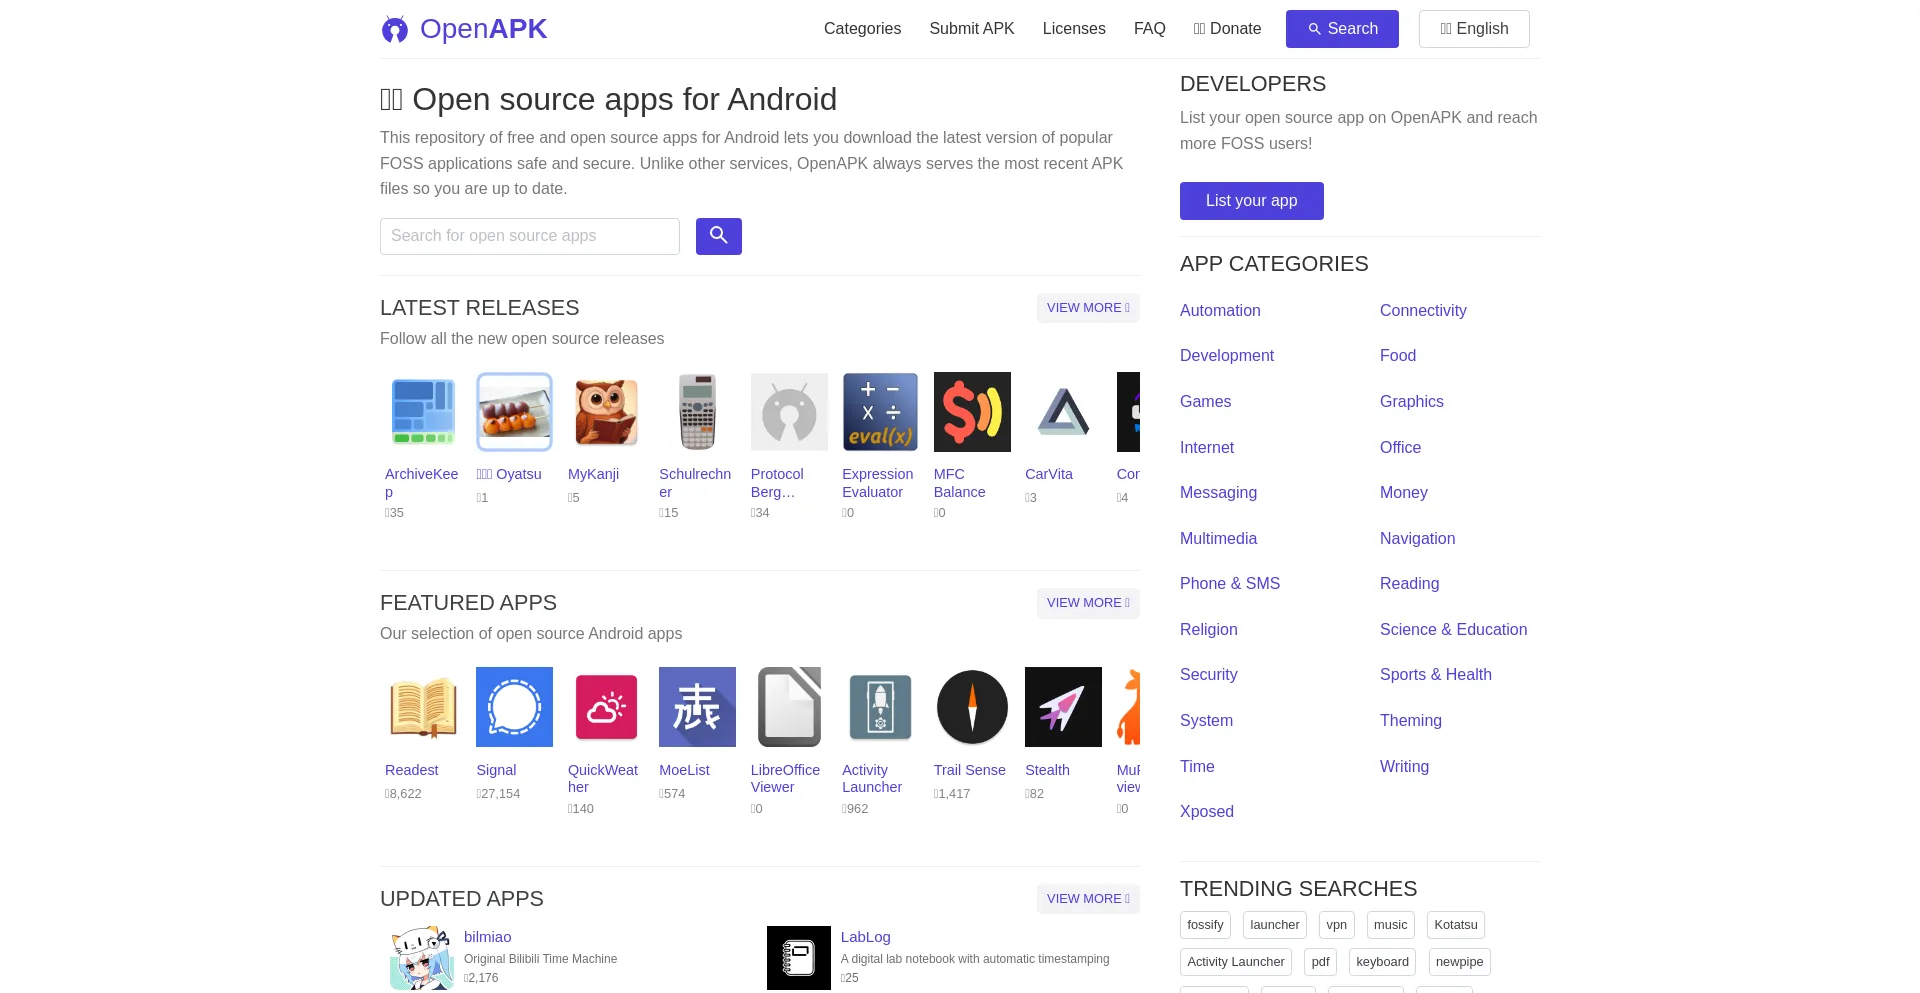
Task: Open the Sports & Health category
Action: pos(1436,674)
